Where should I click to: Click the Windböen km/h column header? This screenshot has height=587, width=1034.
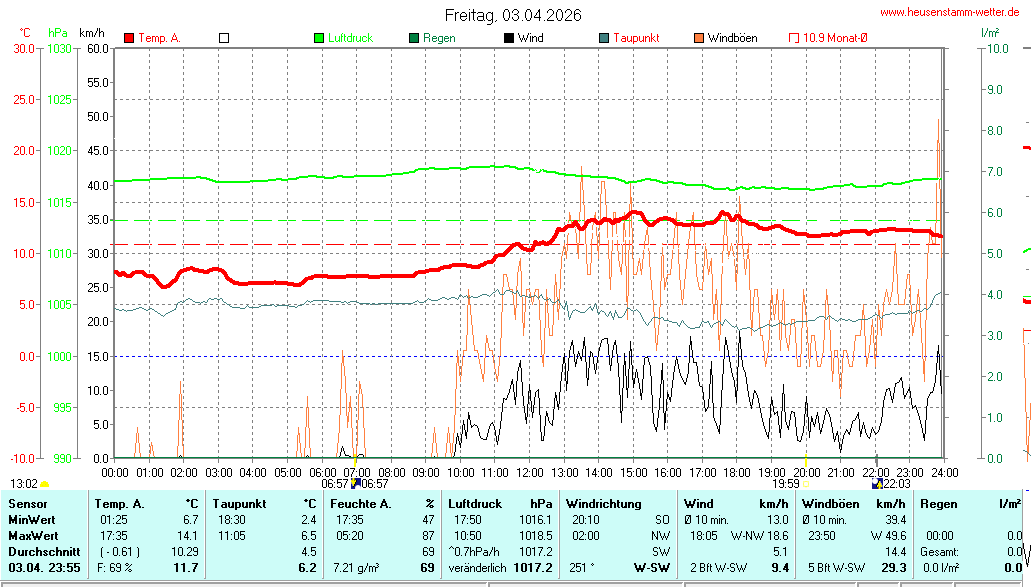pyautogui.click(x=854, y=504)
